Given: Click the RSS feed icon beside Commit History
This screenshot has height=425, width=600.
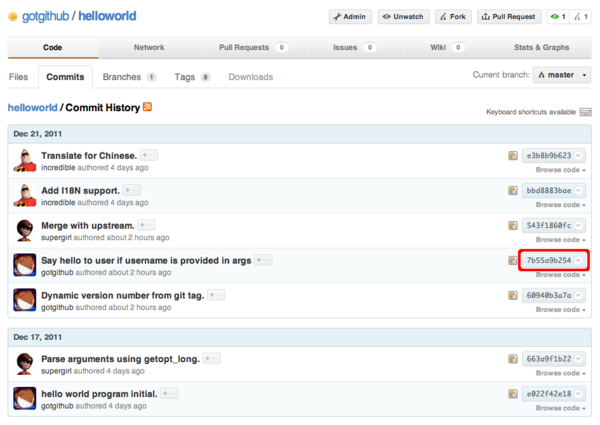Looking at the screenshot, I should point(147,107).
